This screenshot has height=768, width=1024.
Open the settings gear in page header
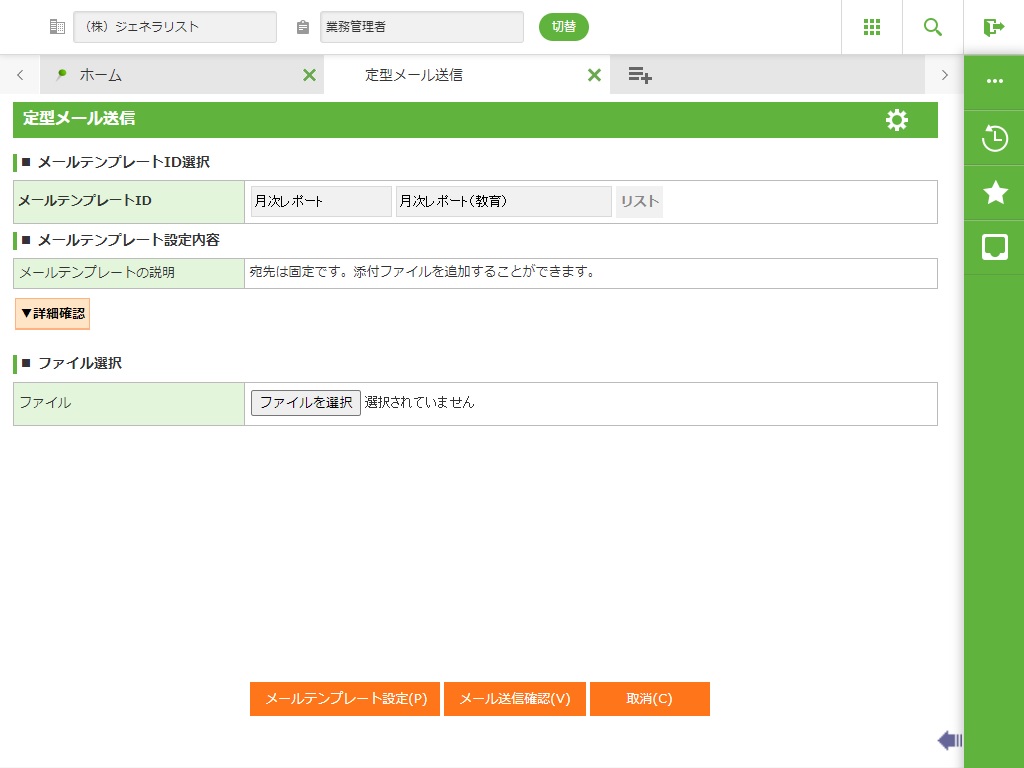click(x=897, y=120)
